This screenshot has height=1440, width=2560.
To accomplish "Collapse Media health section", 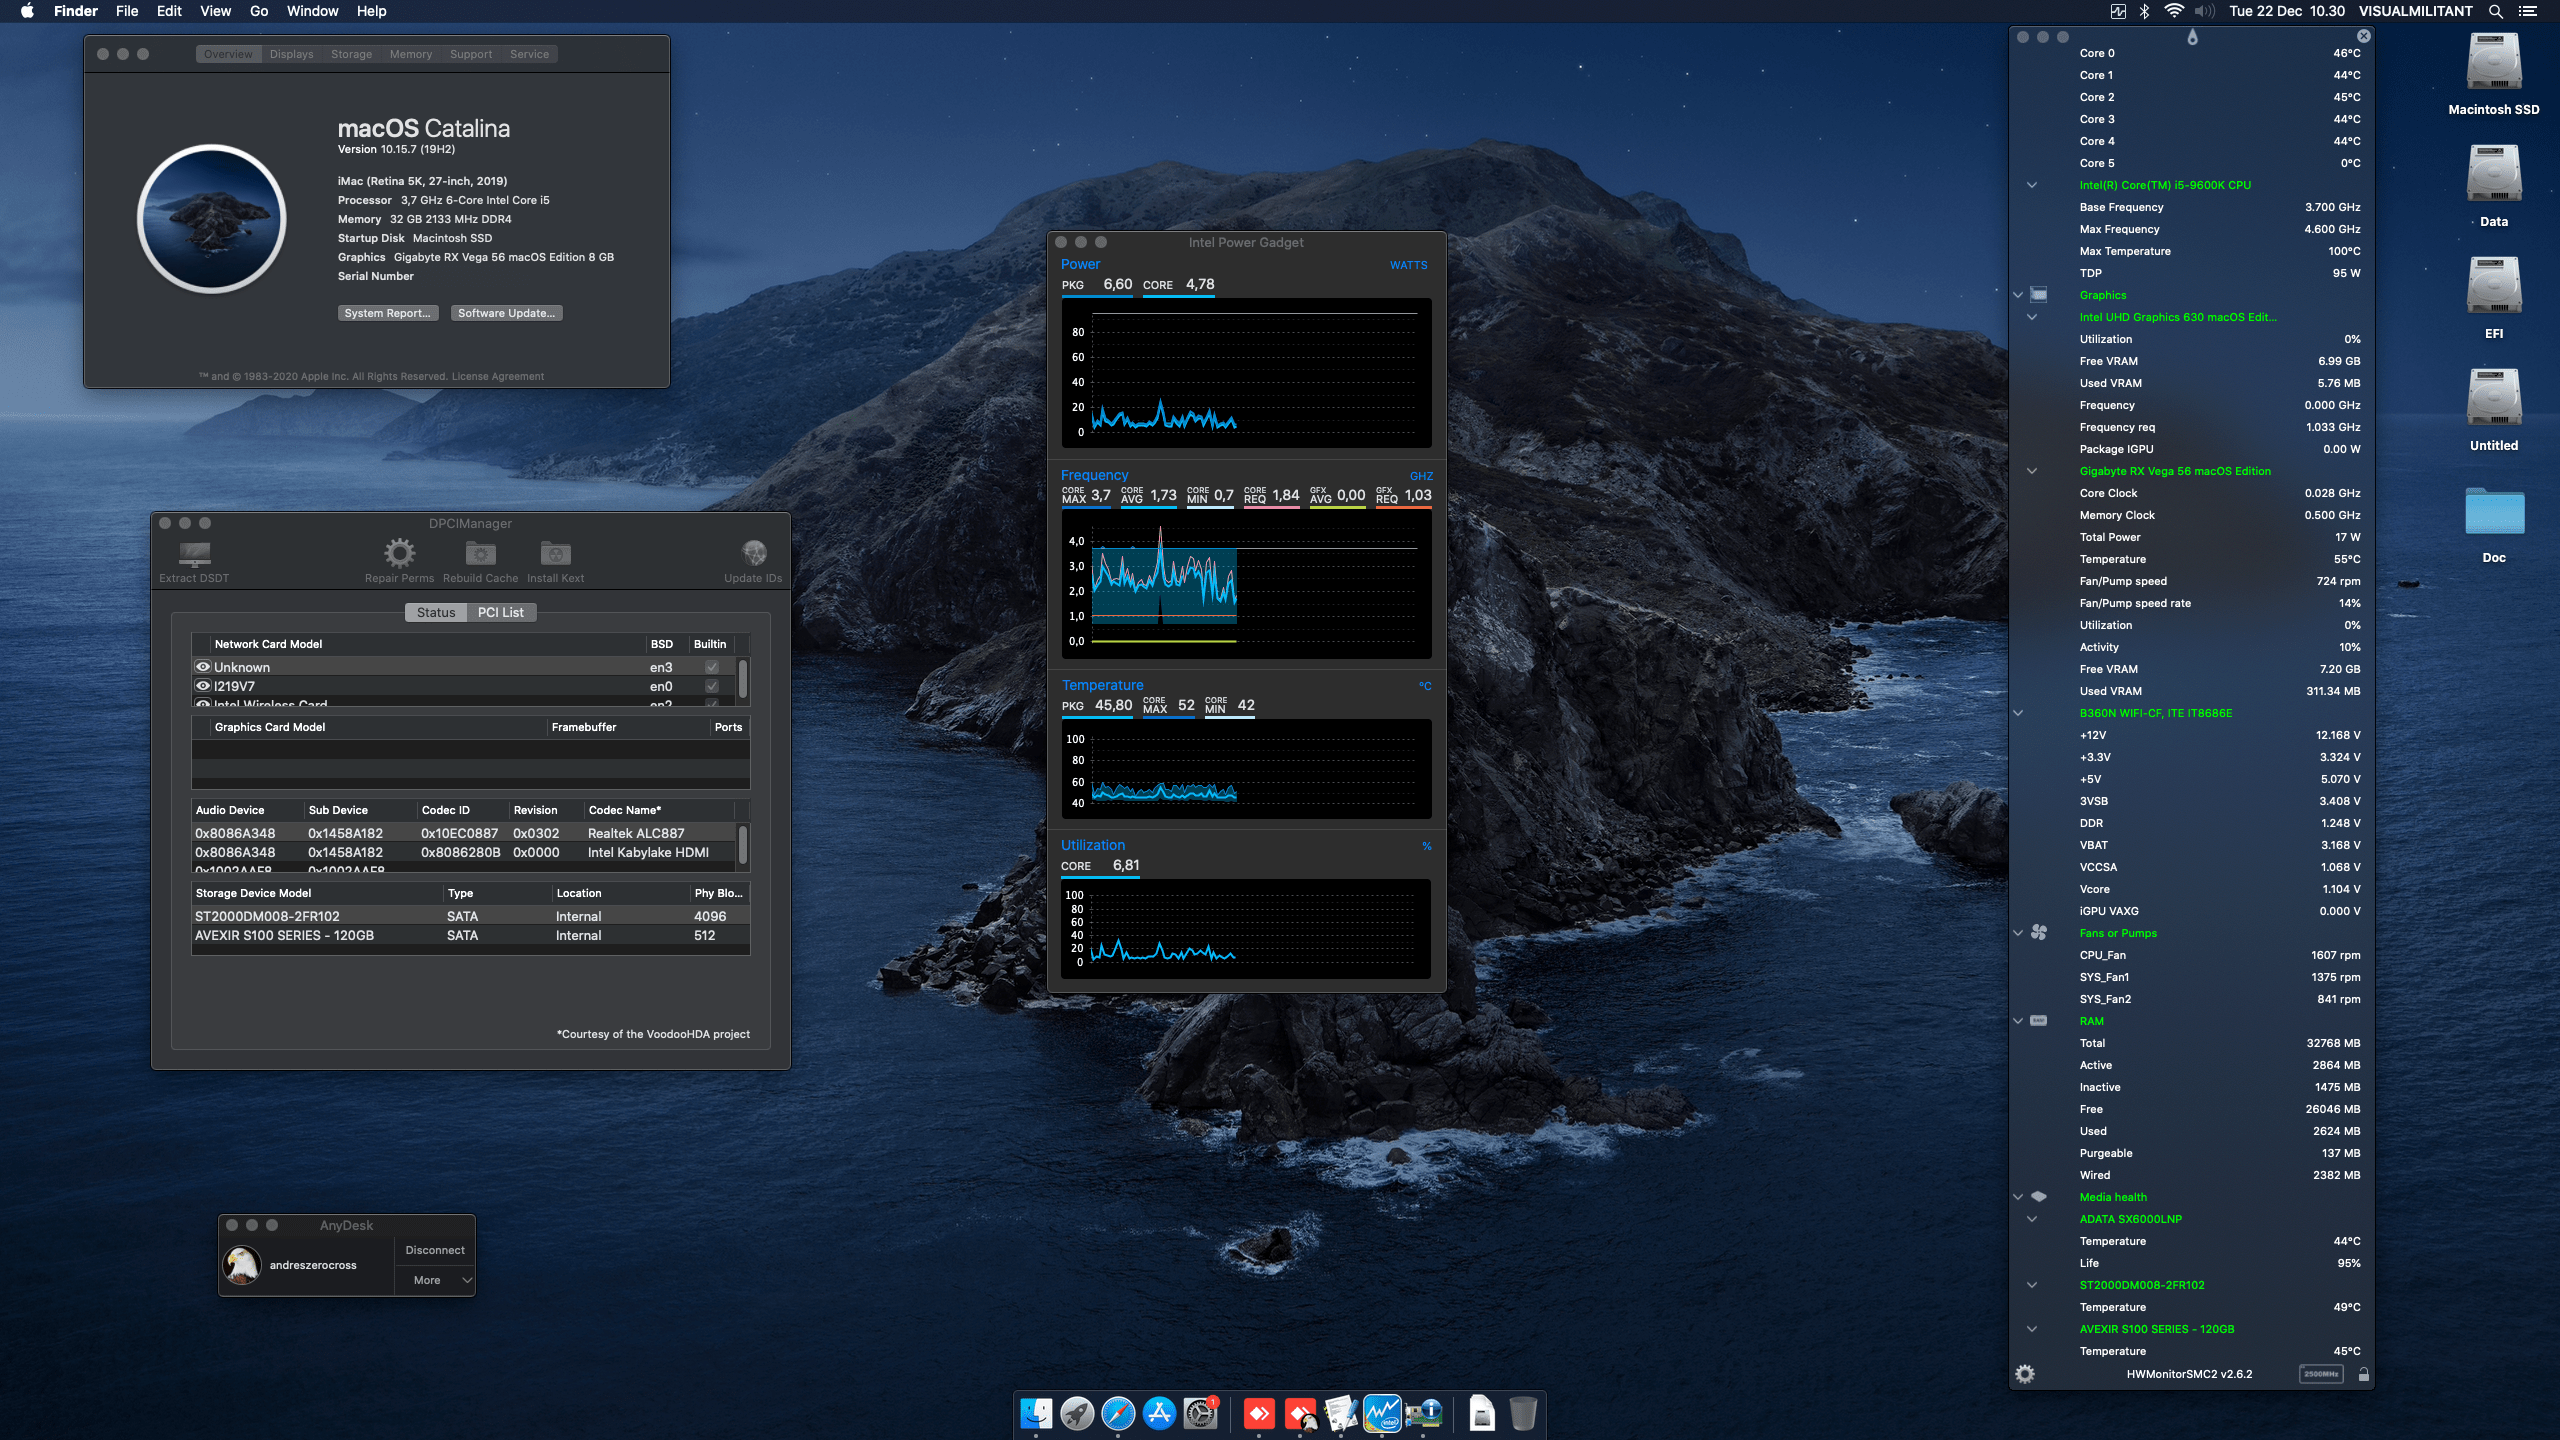I will click(x=2018, y=1197).
